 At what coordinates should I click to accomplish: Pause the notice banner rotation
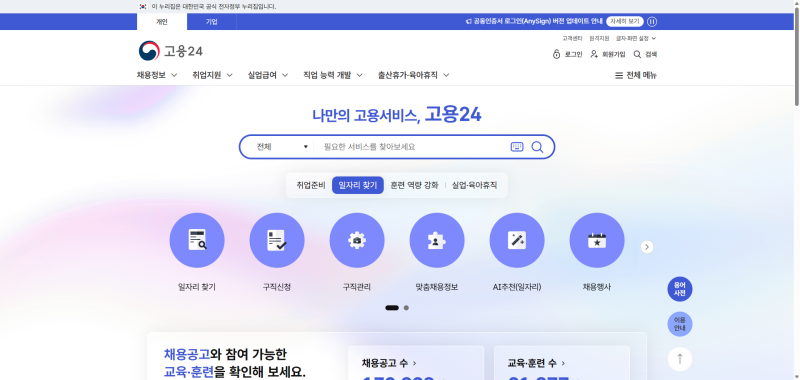652,21
